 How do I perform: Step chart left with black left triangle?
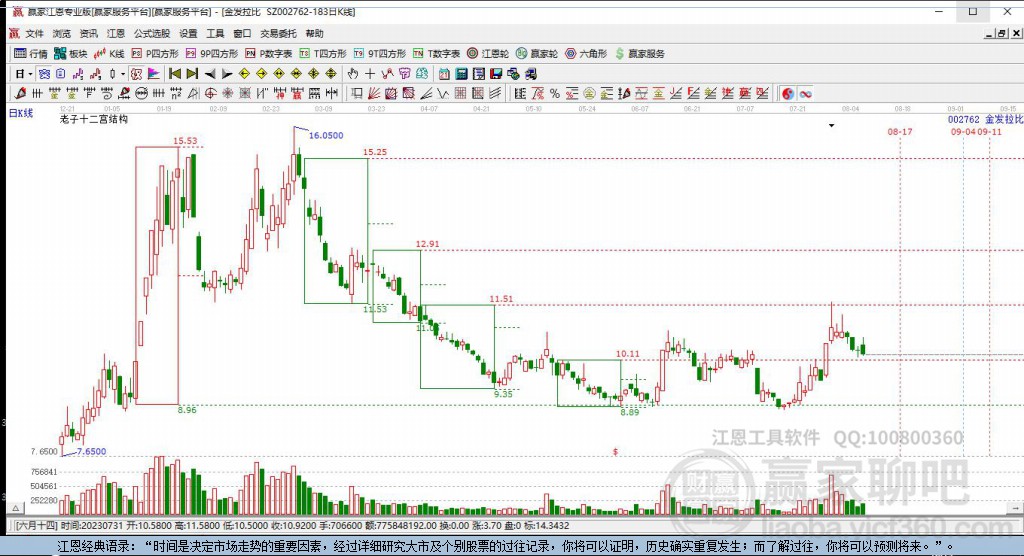point(210,74)
